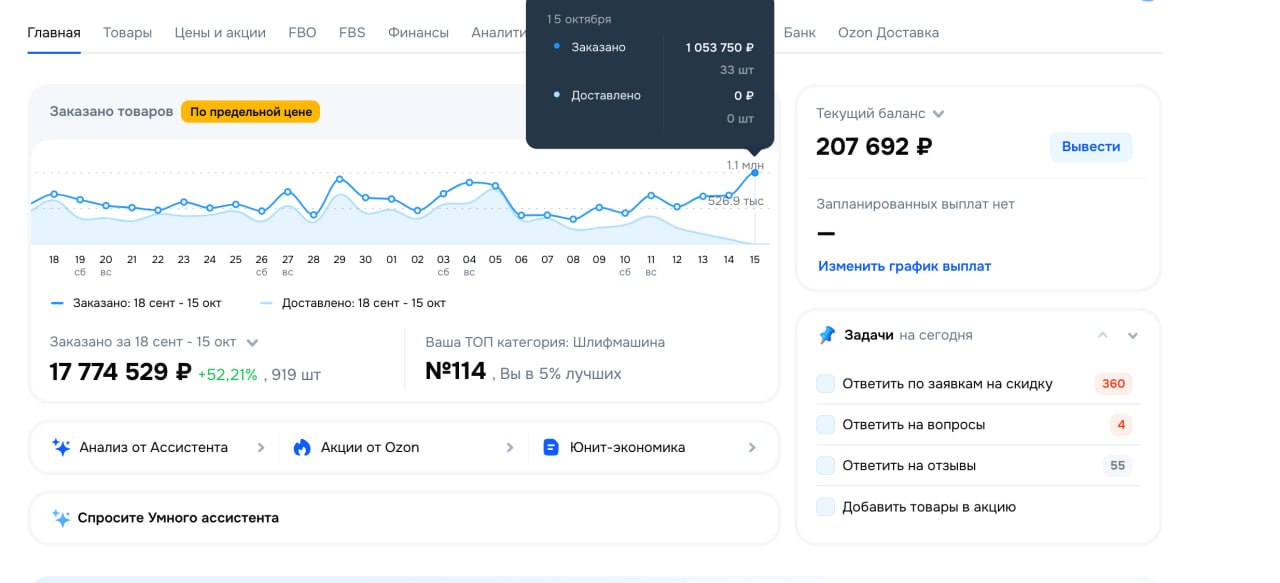Go to the FBS tab

[x=352, y=32]
